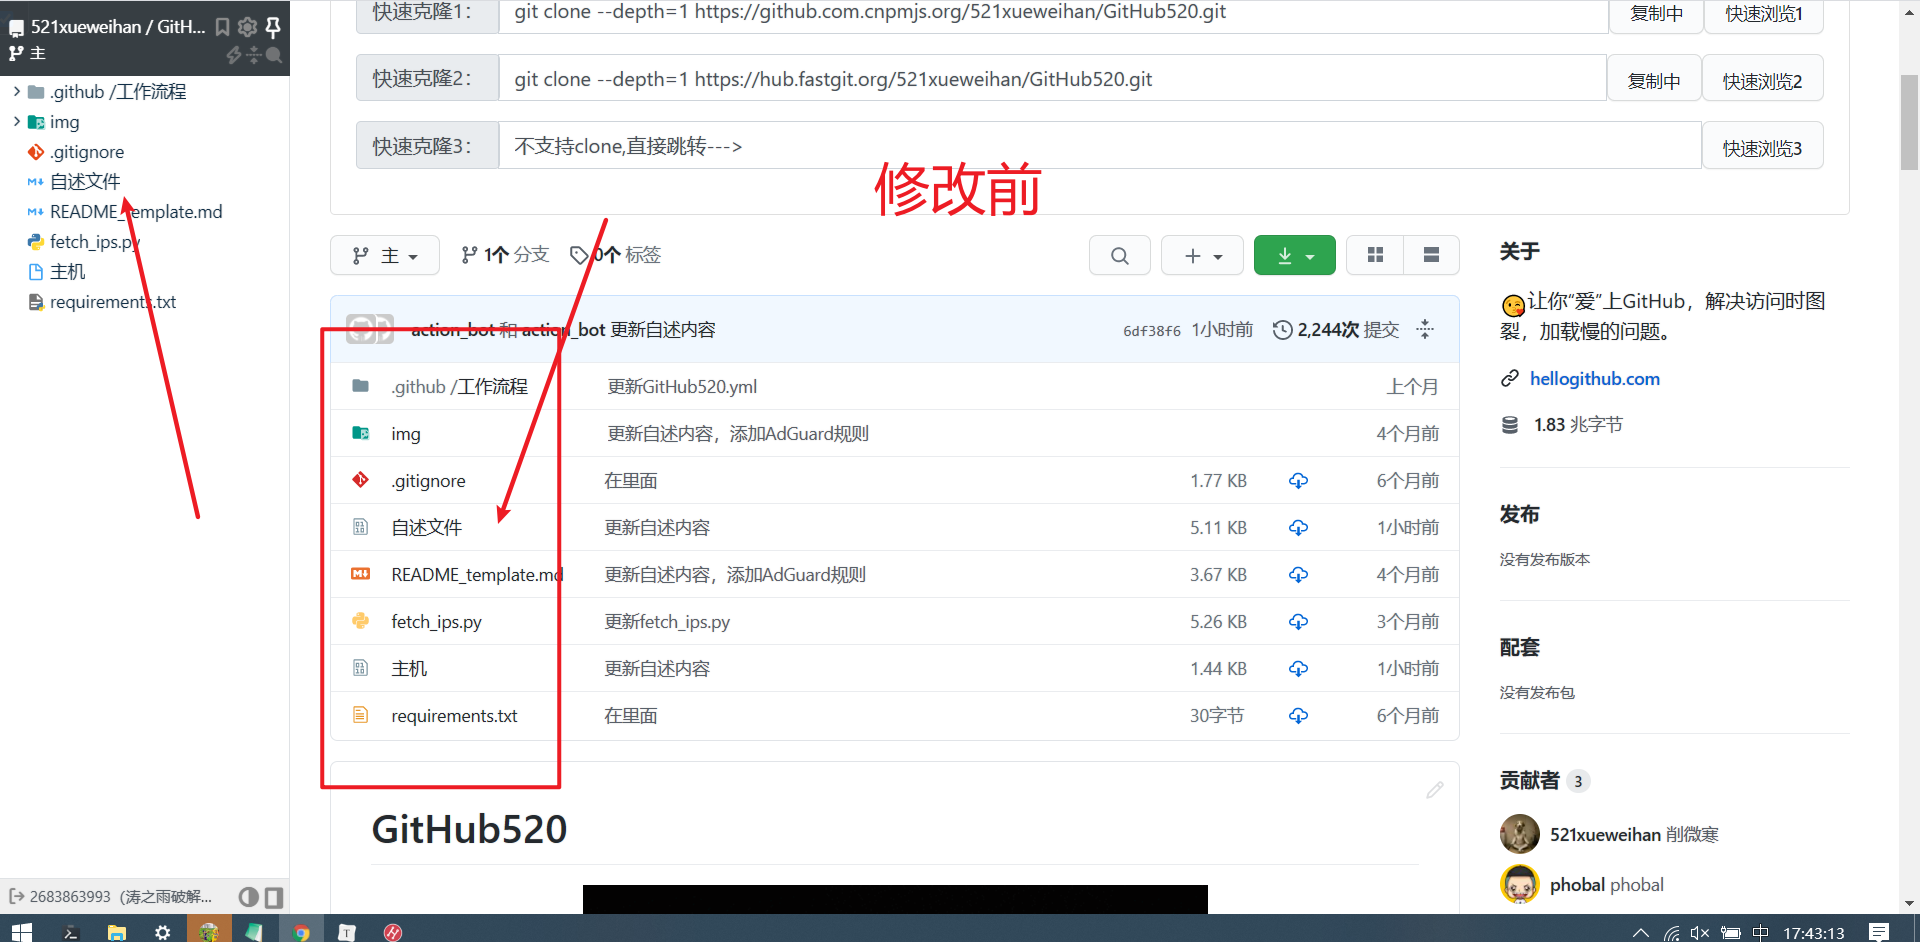Click the lightning bolt icon in the sidebar
Viewport: 1920px width, 942px height.
[233, 55]
